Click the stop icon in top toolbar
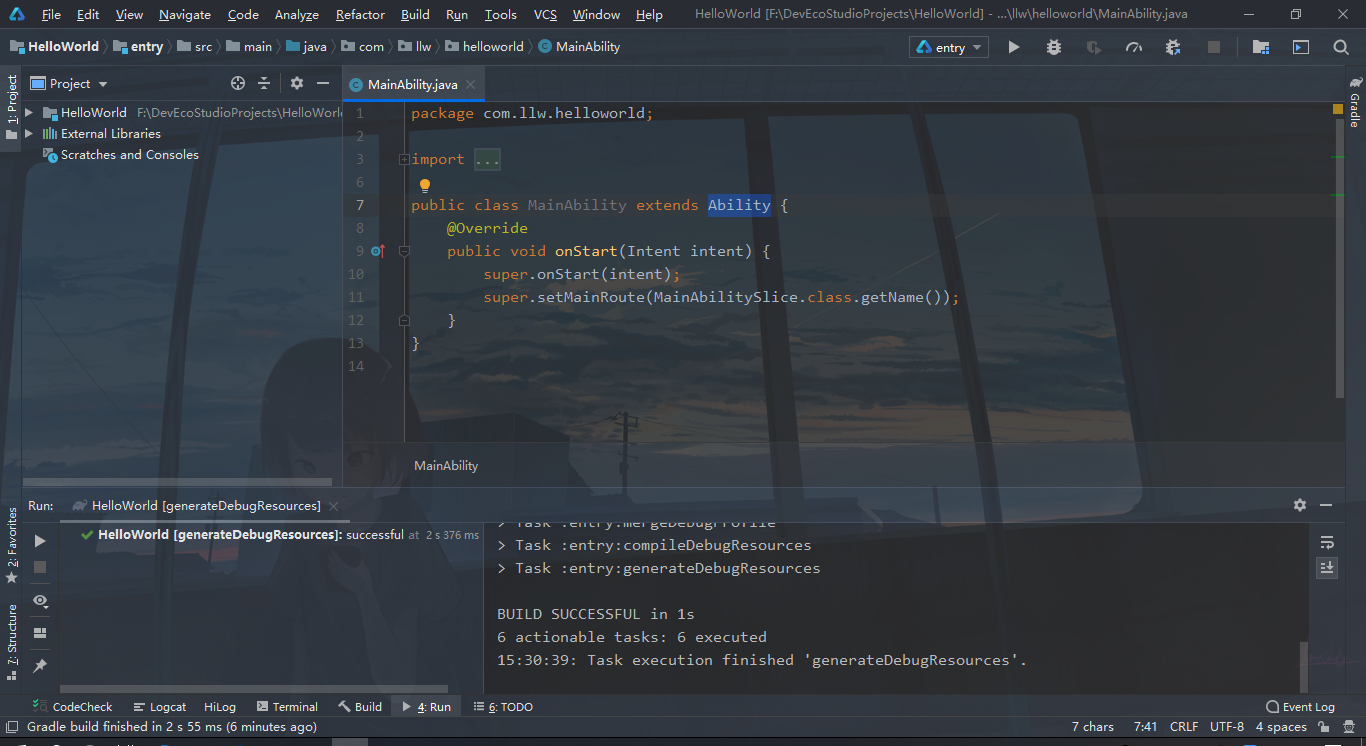 pos(1214,47)
